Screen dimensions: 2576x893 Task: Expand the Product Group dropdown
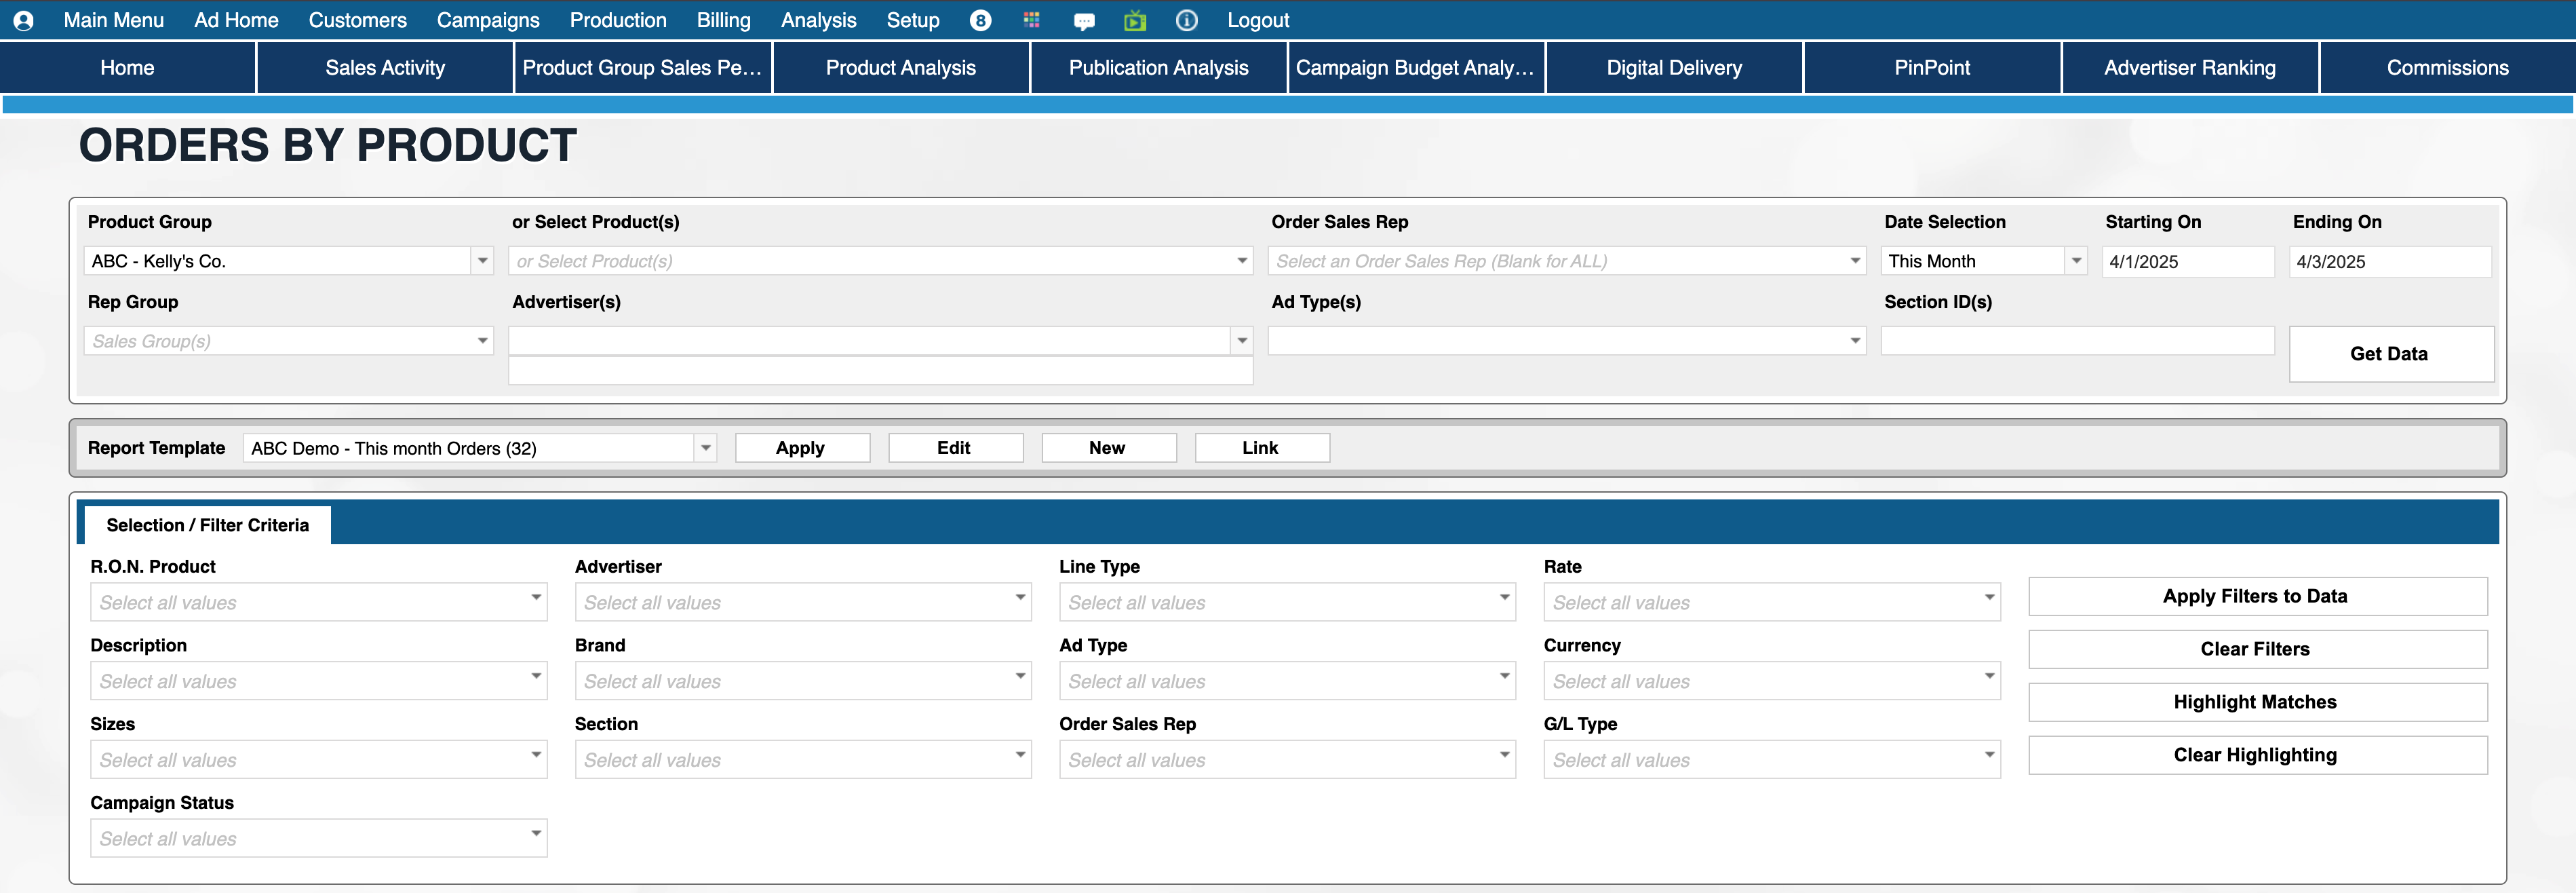point(482,261)
